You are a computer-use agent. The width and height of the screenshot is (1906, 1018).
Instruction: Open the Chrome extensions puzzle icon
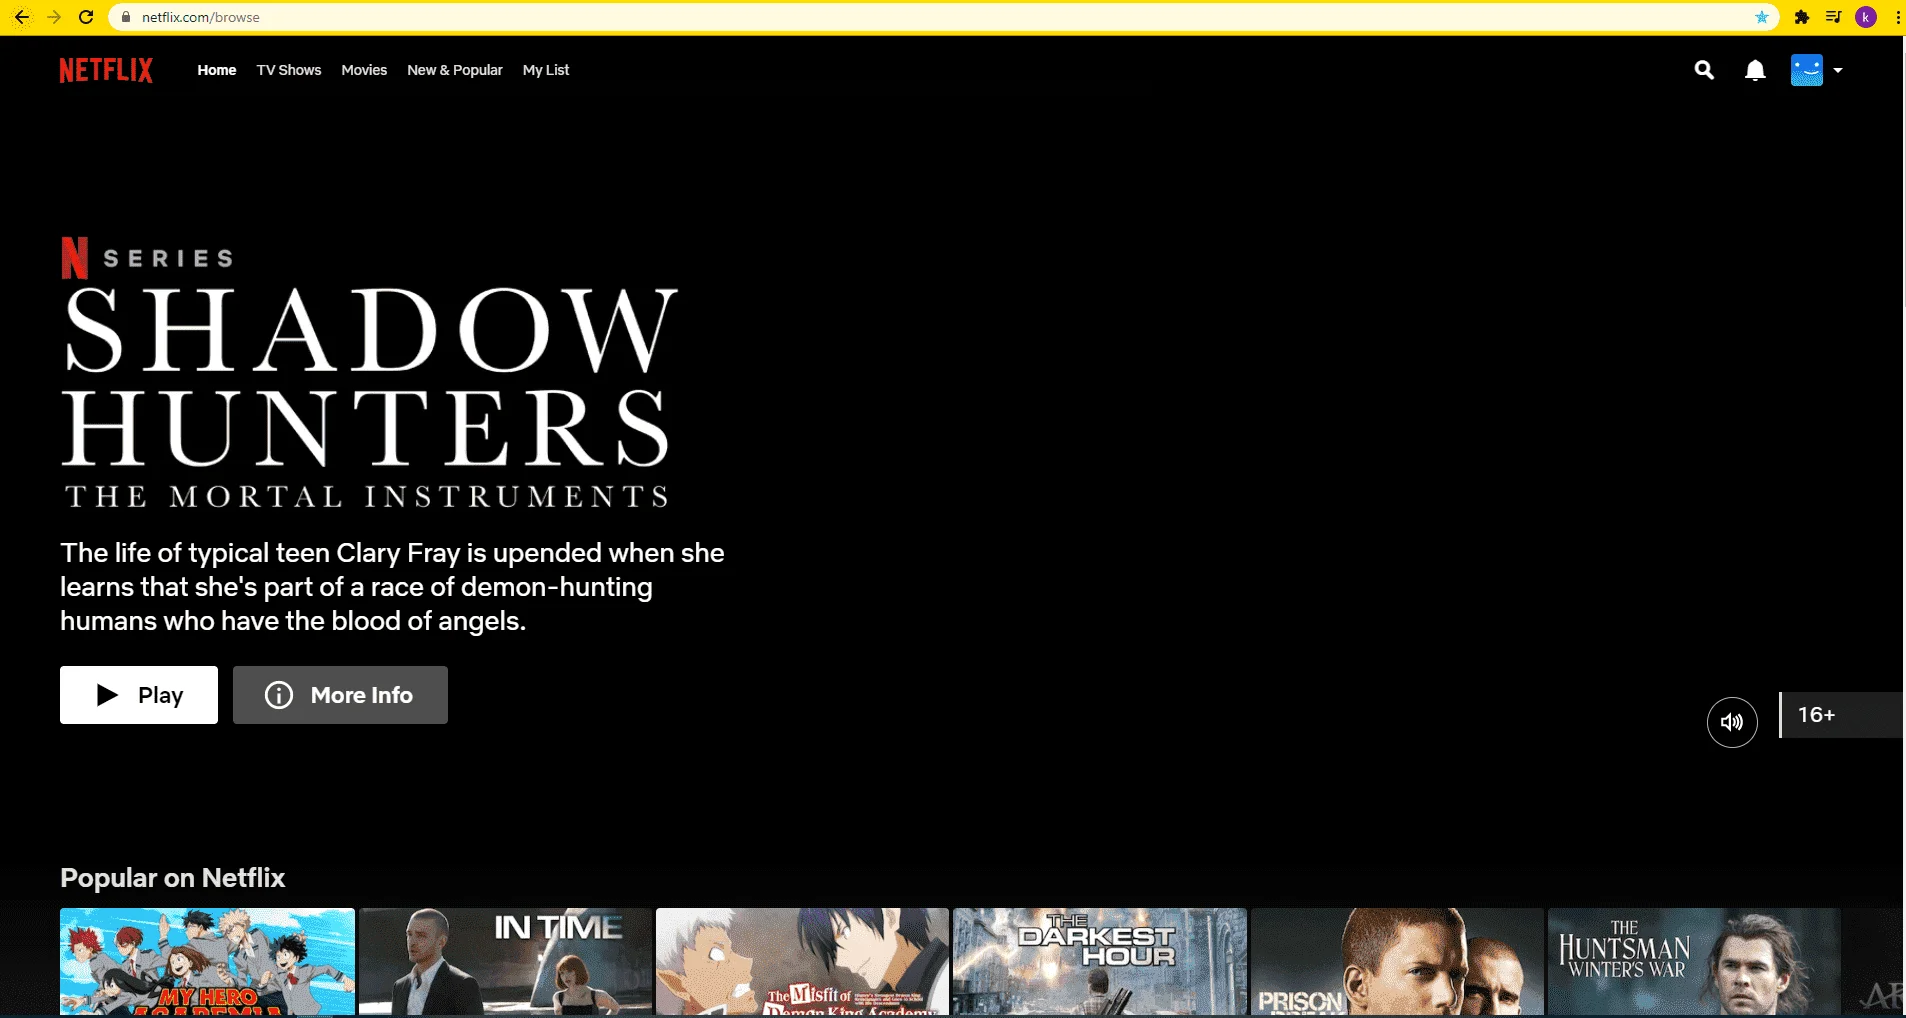coord(1802,17)
